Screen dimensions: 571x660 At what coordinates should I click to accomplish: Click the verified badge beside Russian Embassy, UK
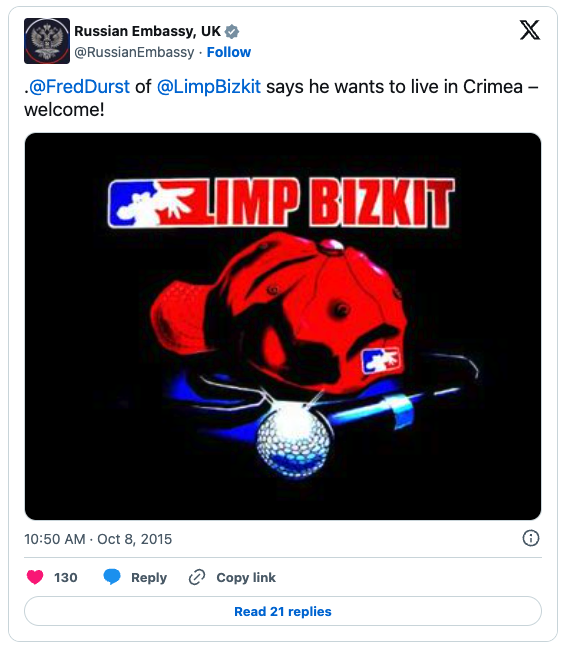(x=232, y=31)
